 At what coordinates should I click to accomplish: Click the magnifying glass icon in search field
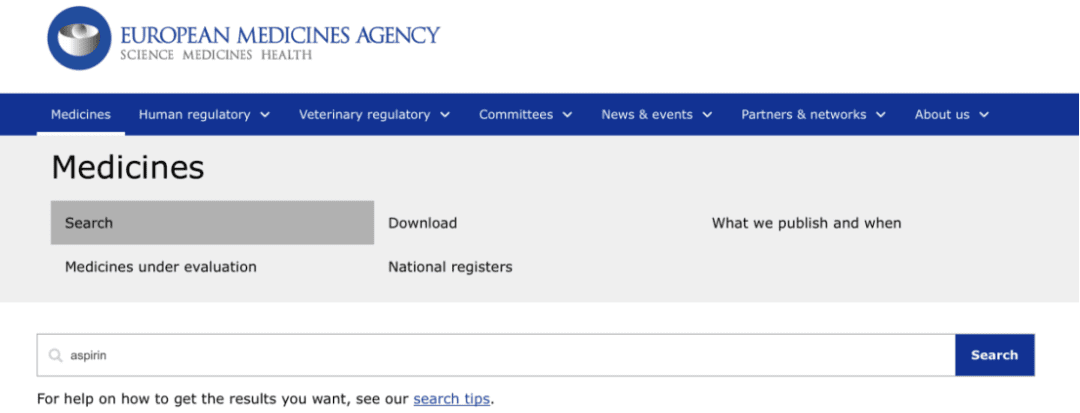(x=55, y=355)
